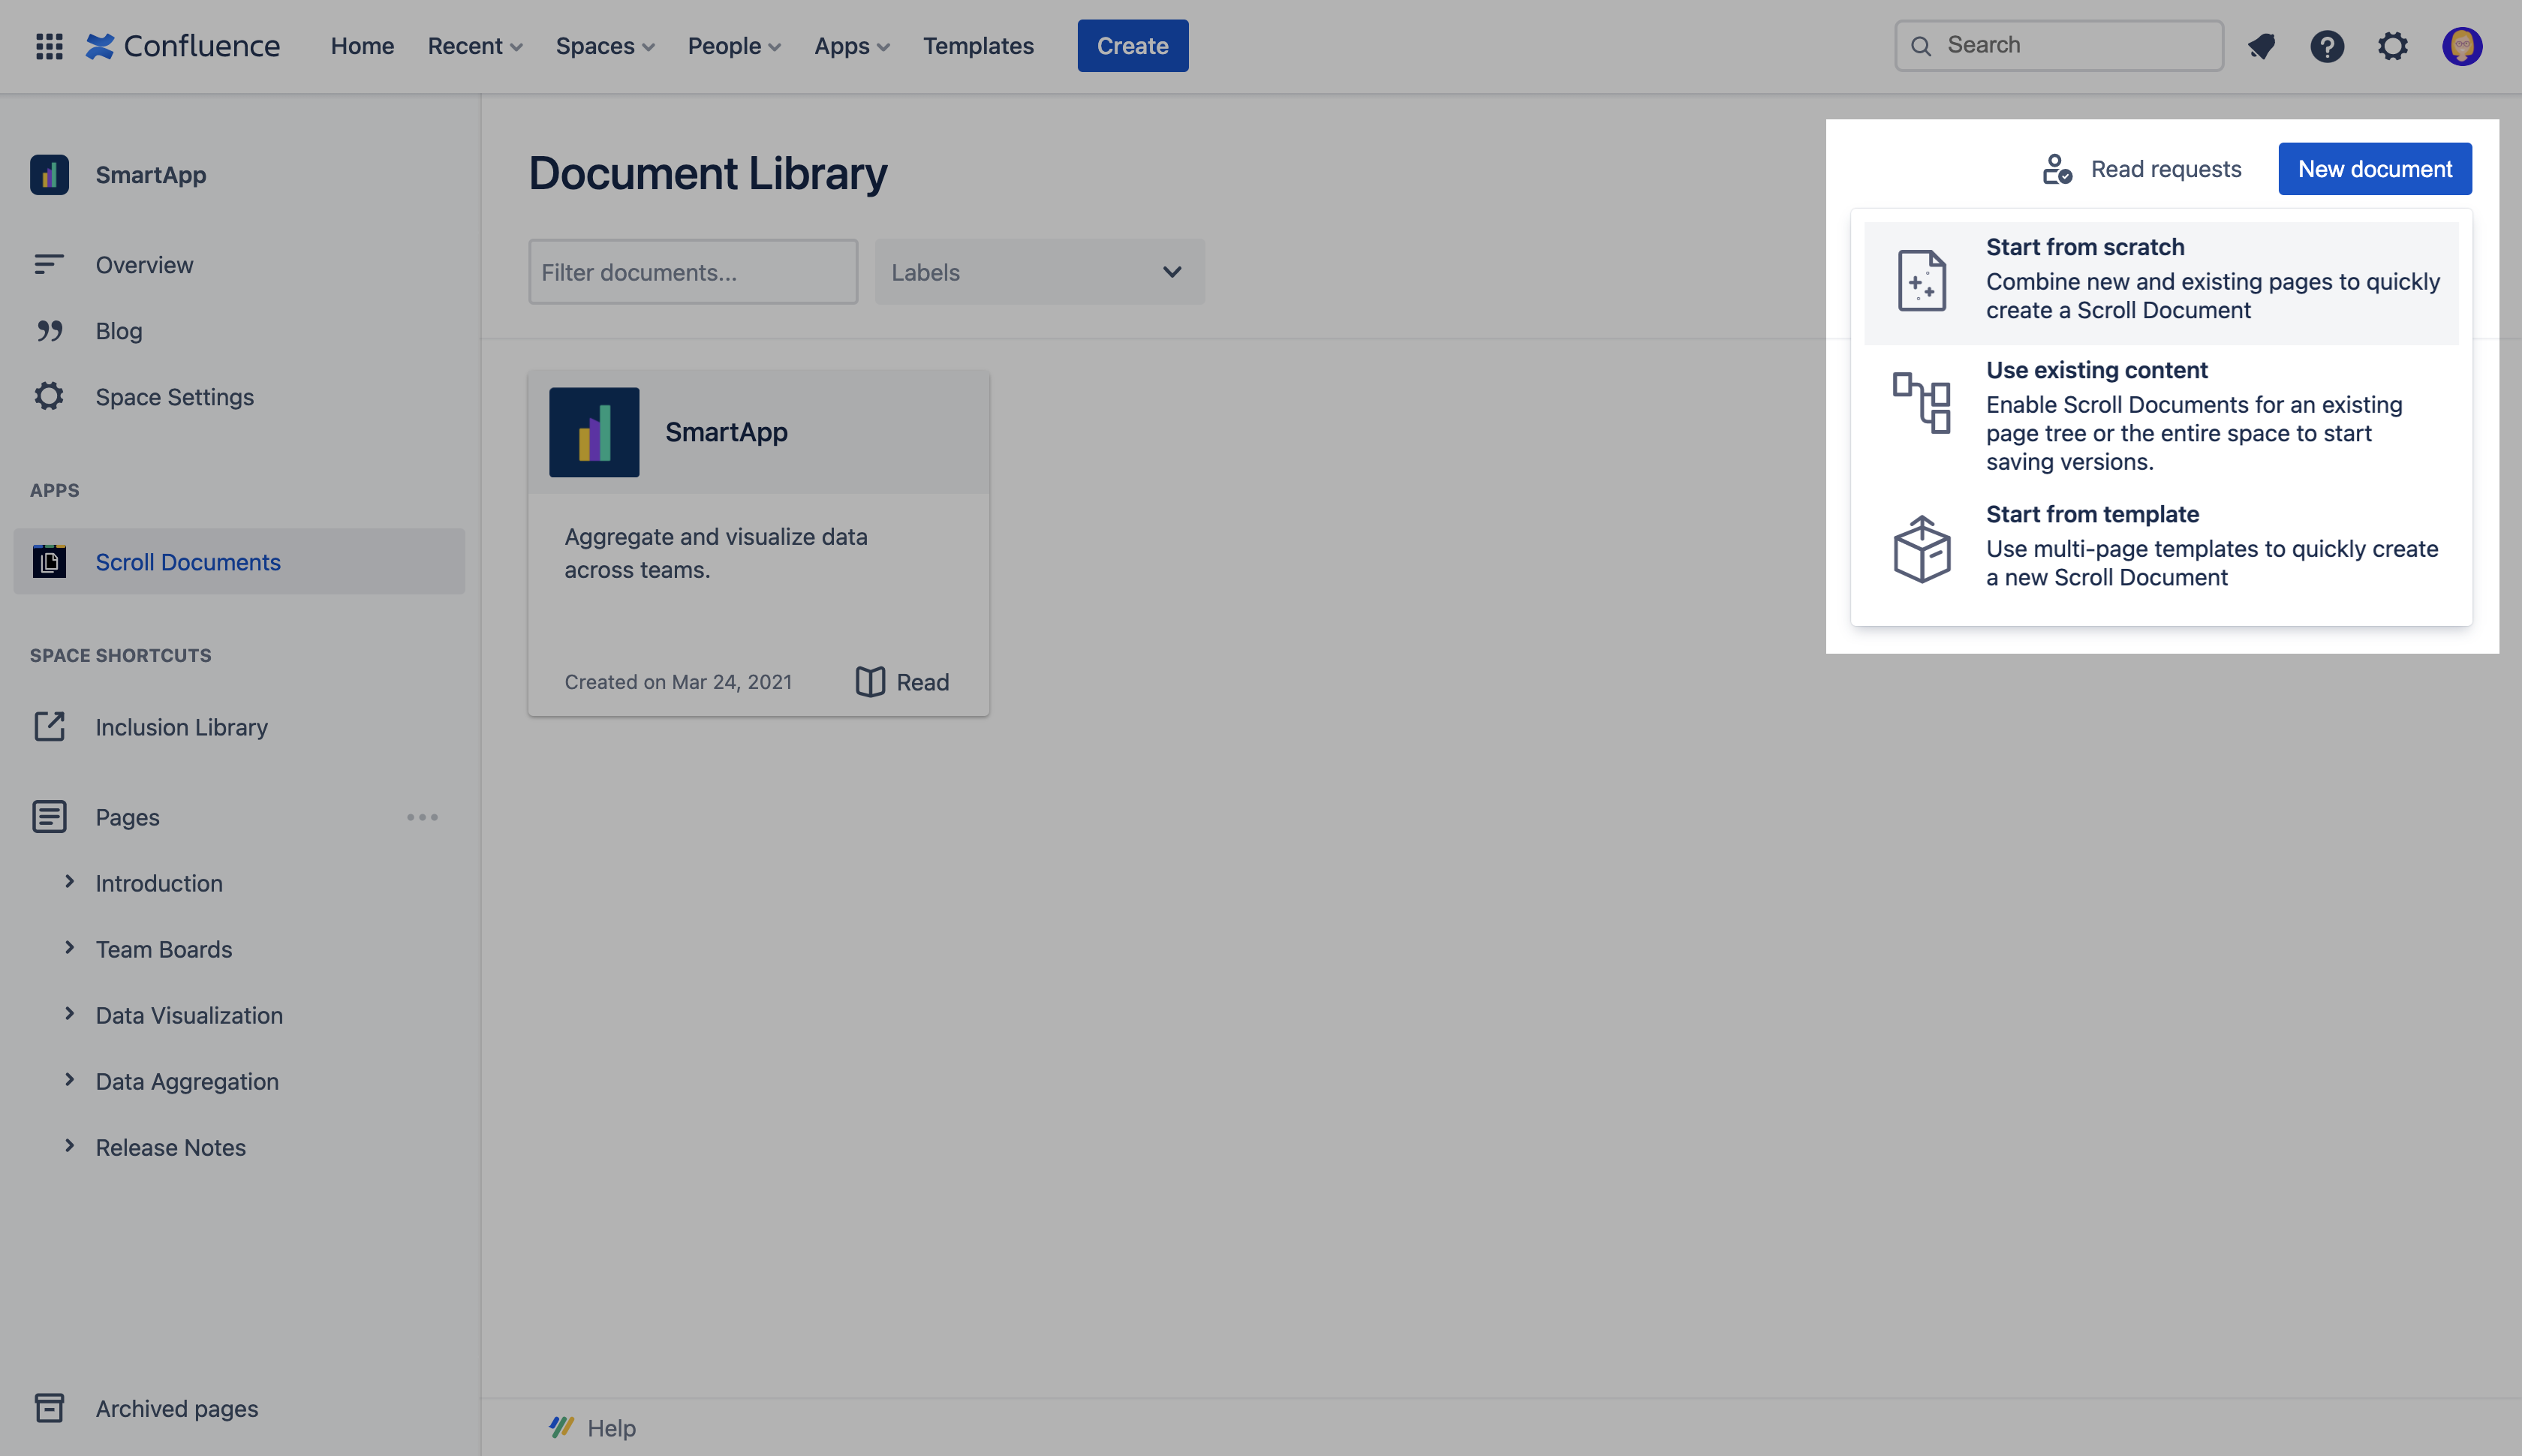Open the Help question mark icon
The image size is (2522, 1456).
click(x=2327, y=46)
